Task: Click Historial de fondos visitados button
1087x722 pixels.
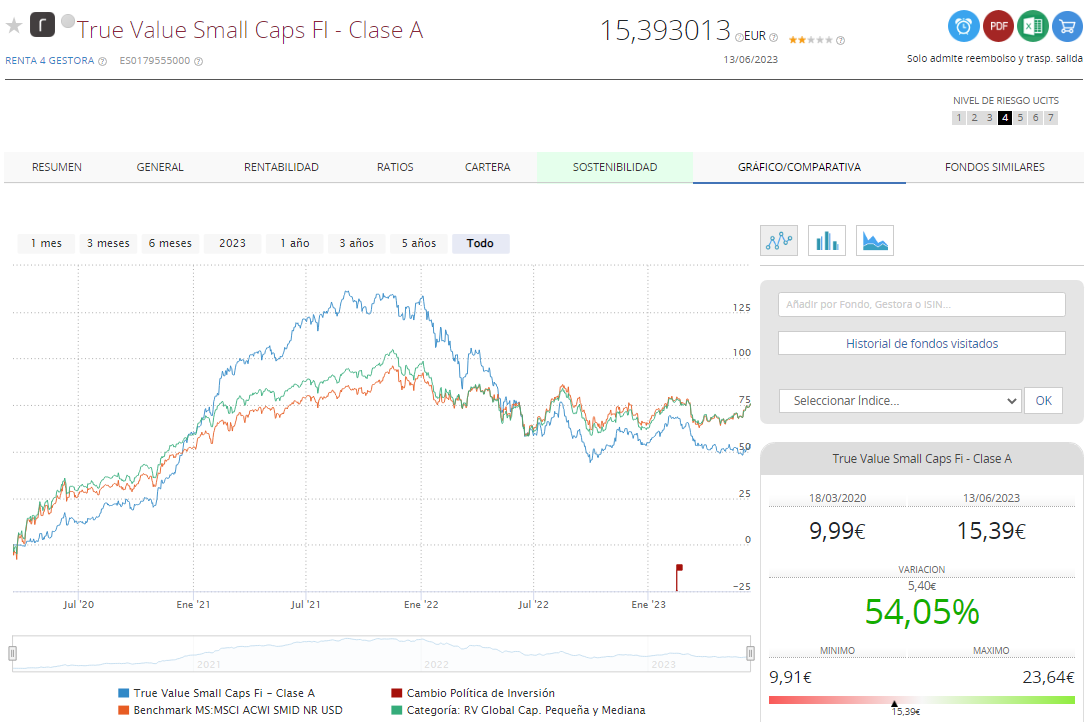Action: tap(922, 344)
